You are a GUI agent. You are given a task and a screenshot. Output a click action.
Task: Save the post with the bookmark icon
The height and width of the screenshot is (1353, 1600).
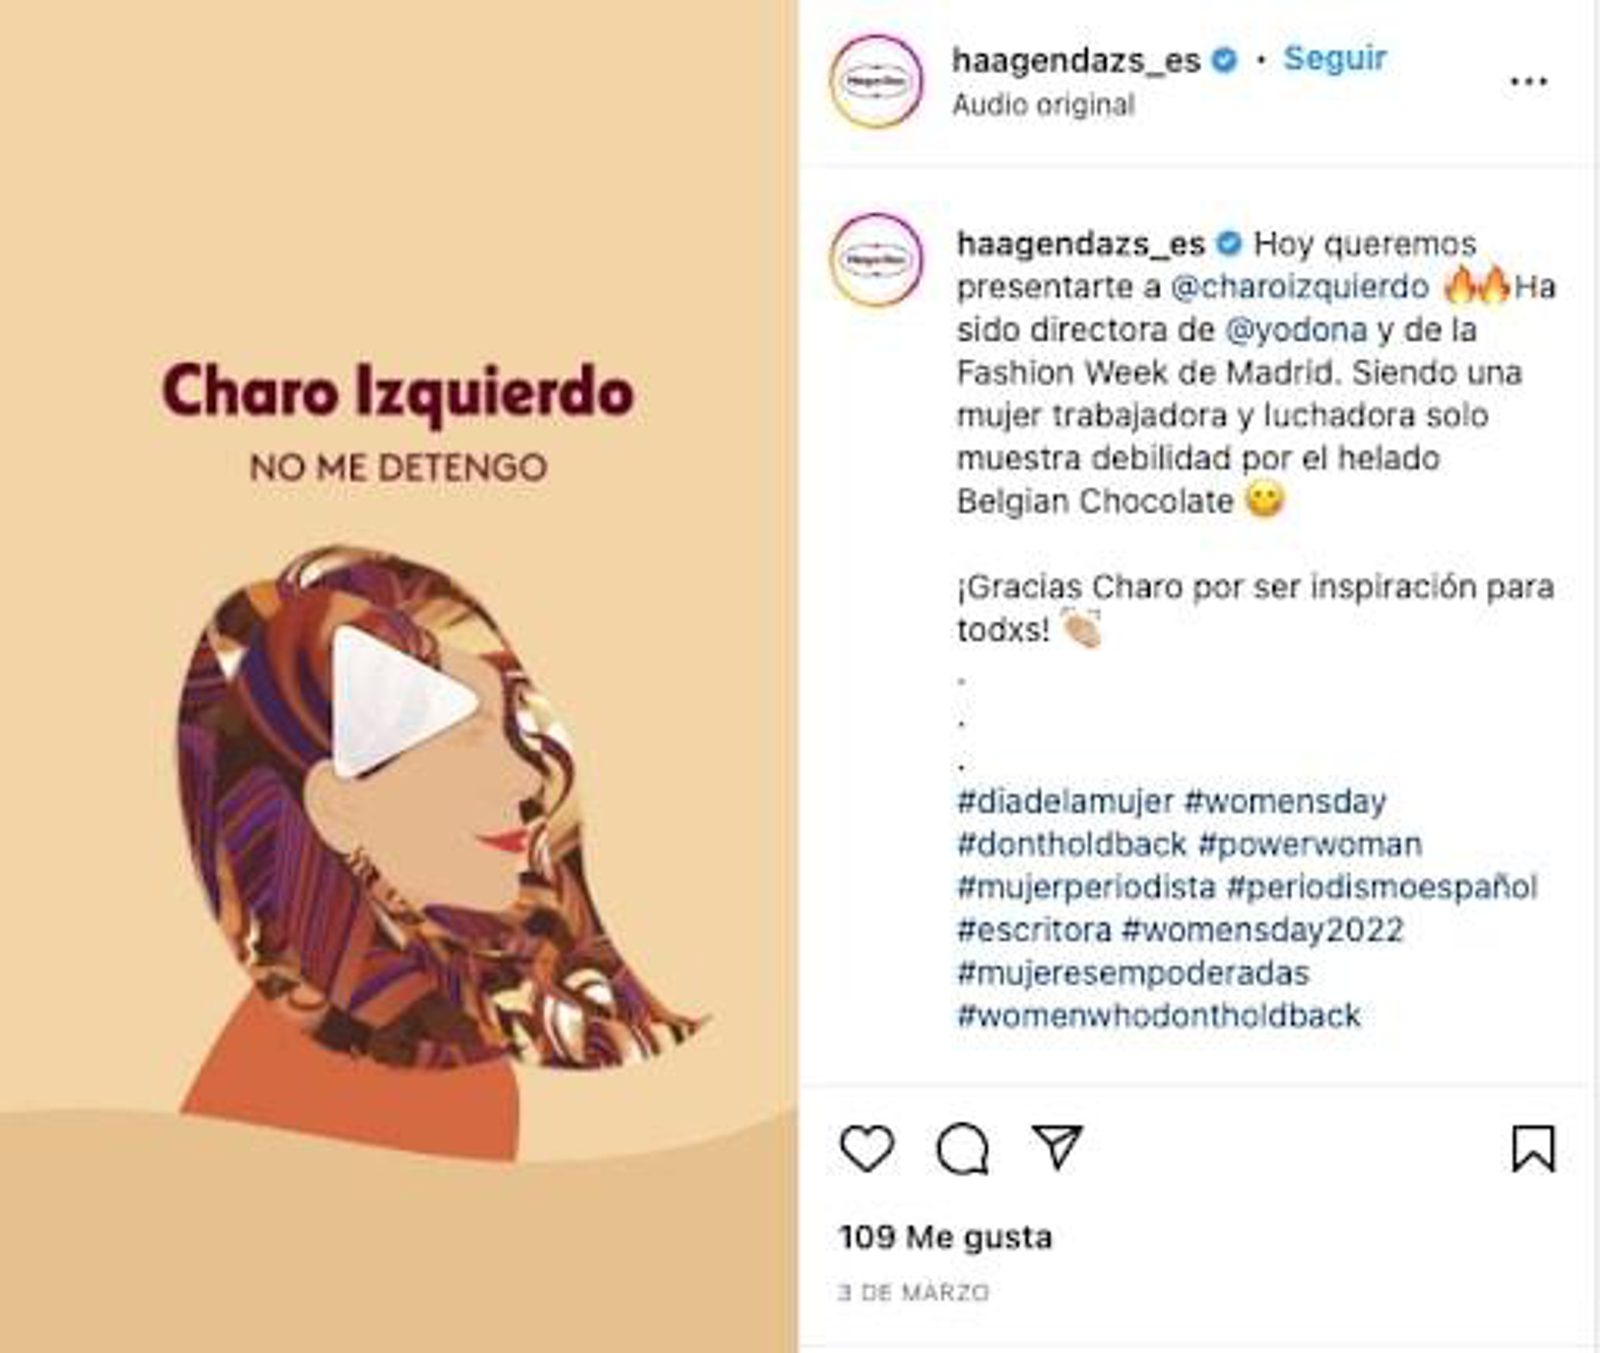coord(1533,1148)
